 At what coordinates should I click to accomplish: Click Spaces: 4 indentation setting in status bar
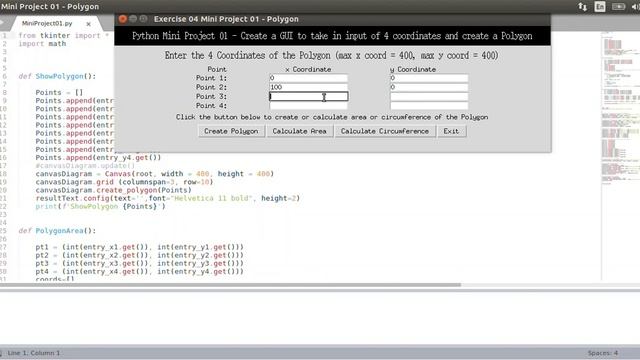click(x=602, y=353)
